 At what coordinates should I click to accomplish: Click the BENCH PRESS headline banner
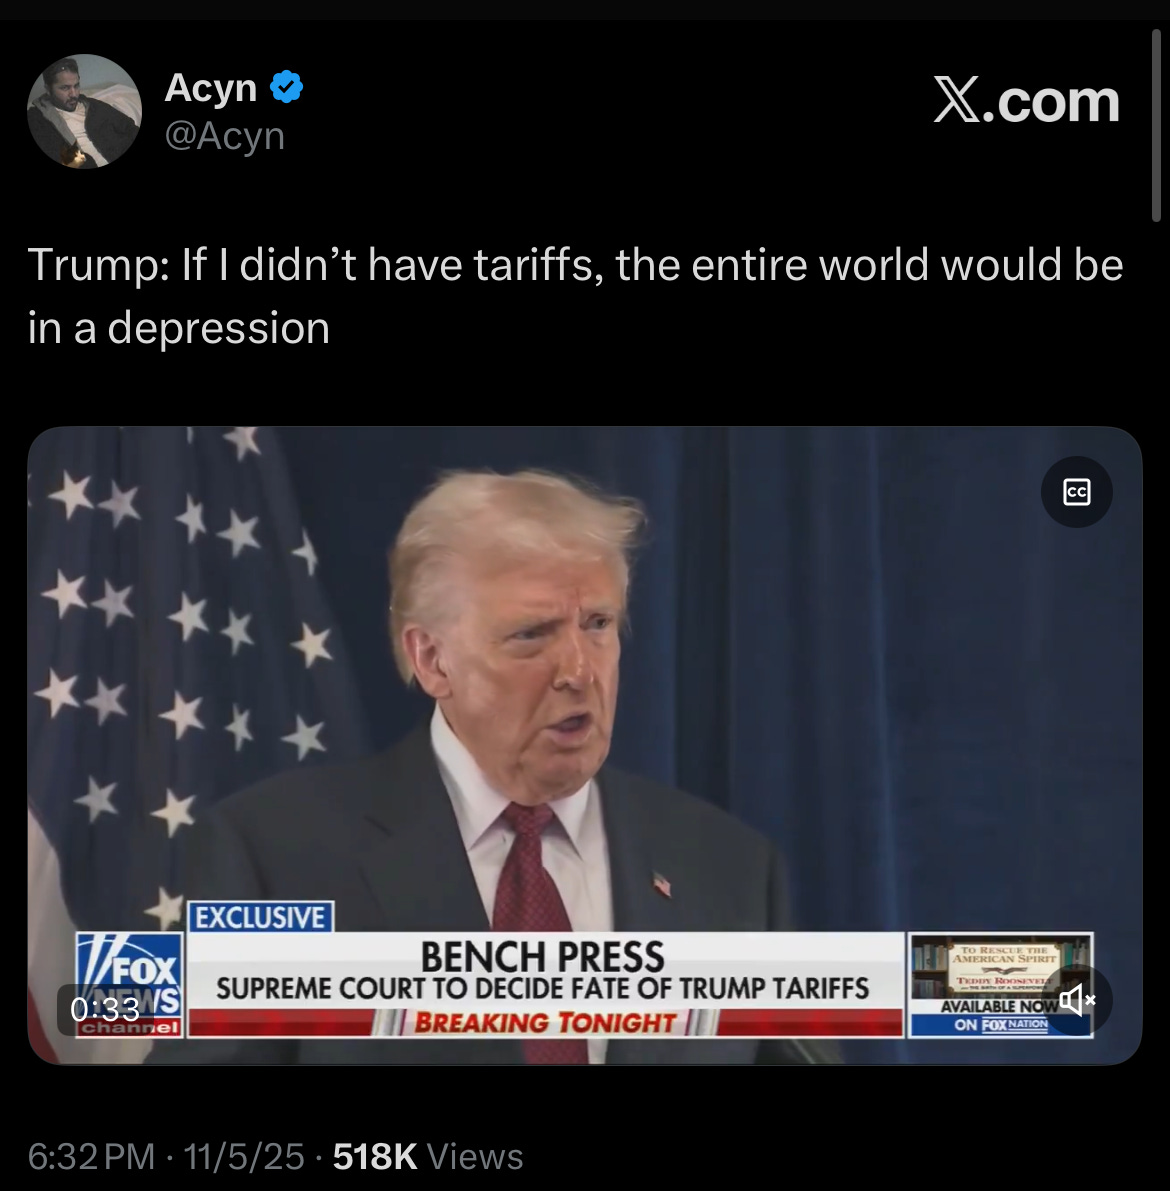coord(542,956)
